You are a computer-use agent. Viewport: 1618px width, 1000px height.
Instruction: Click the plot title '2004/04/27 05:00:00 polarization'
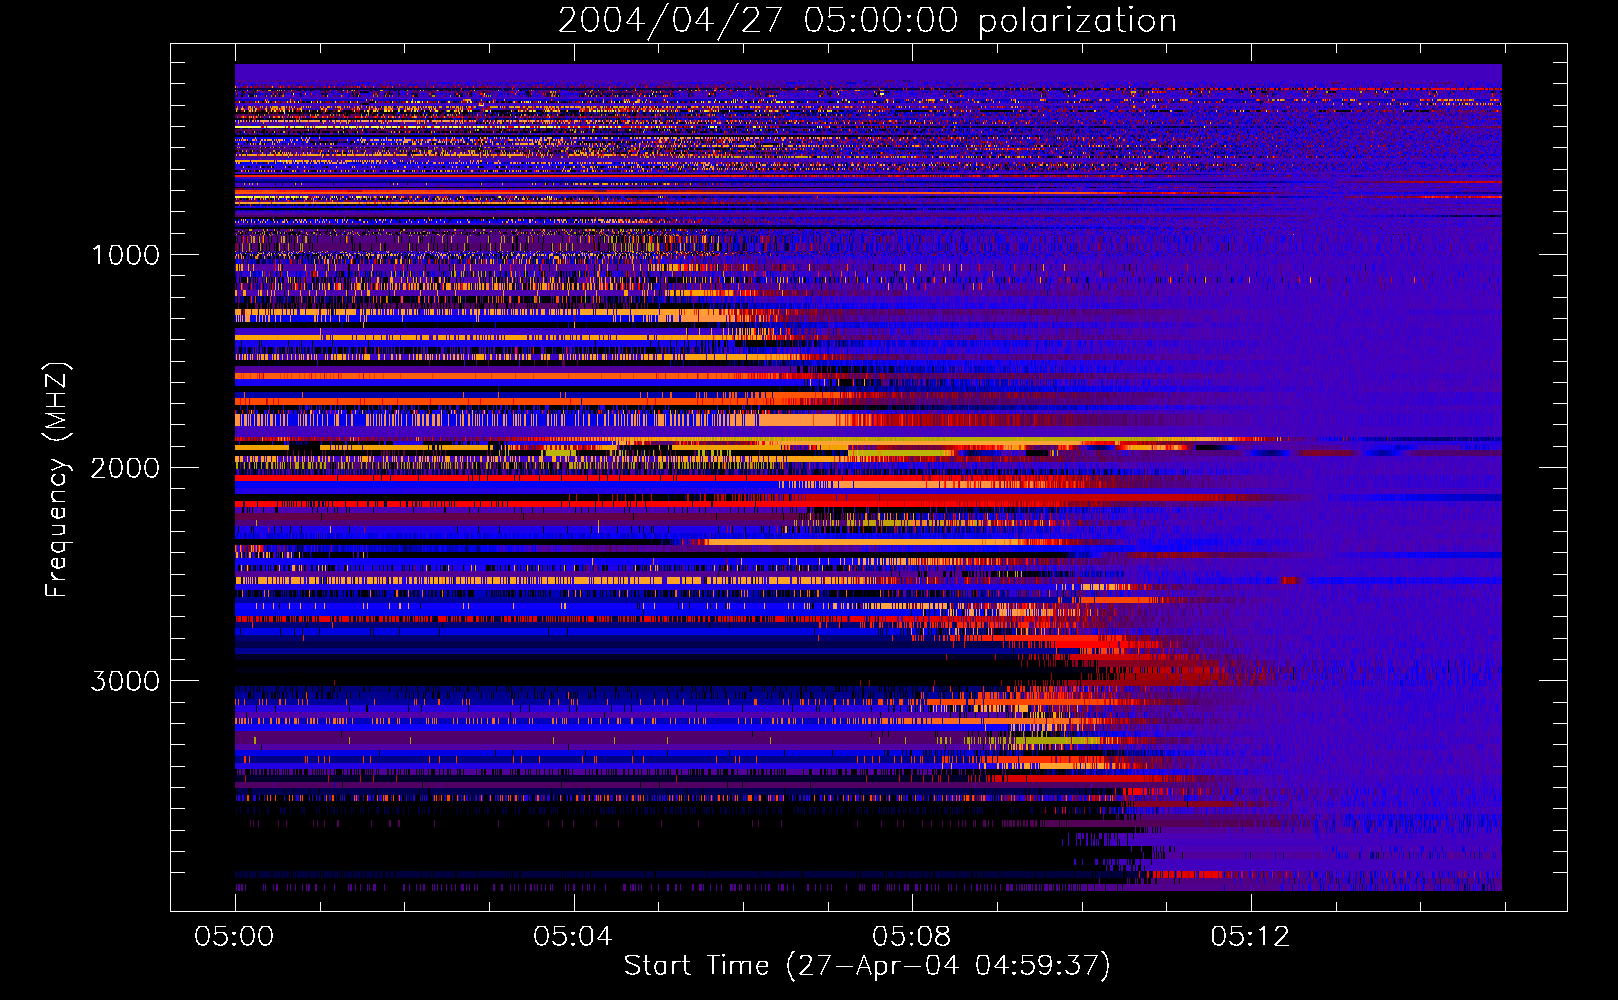(x=867, y=21)
